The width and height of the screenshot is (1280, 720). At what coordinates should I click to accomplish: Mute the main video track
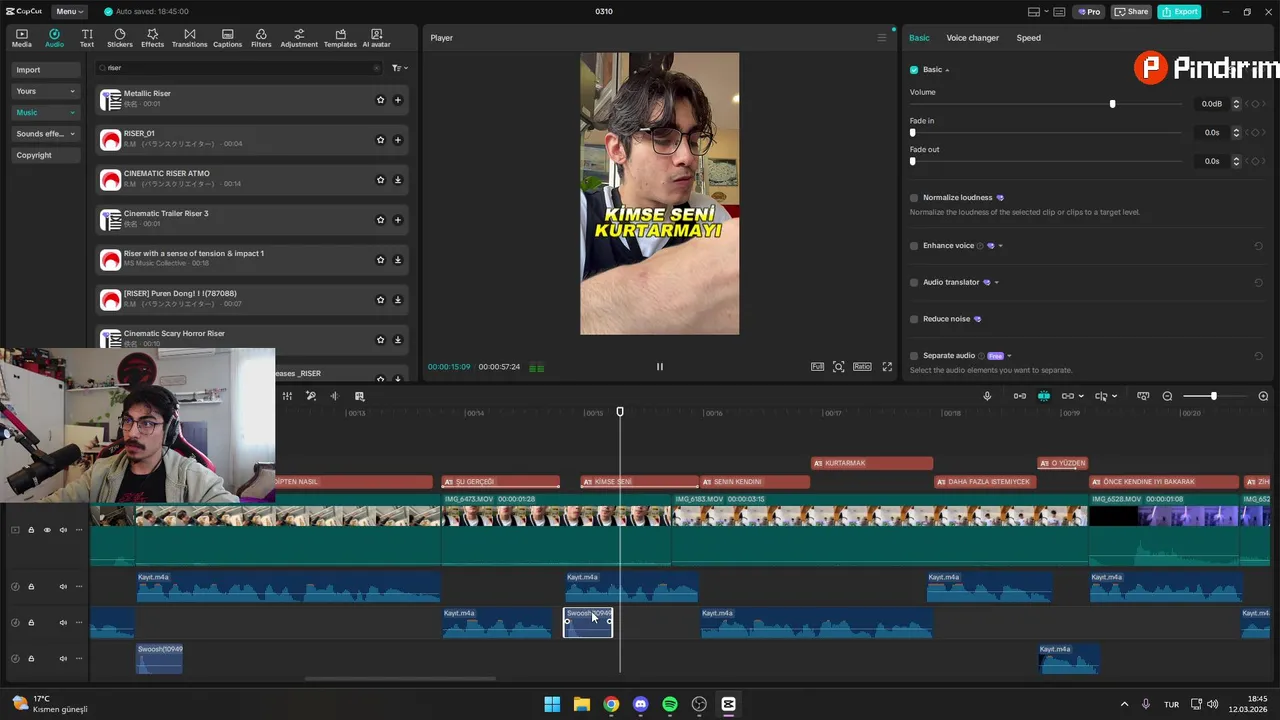pyautogui.click(x=63, y=530)
